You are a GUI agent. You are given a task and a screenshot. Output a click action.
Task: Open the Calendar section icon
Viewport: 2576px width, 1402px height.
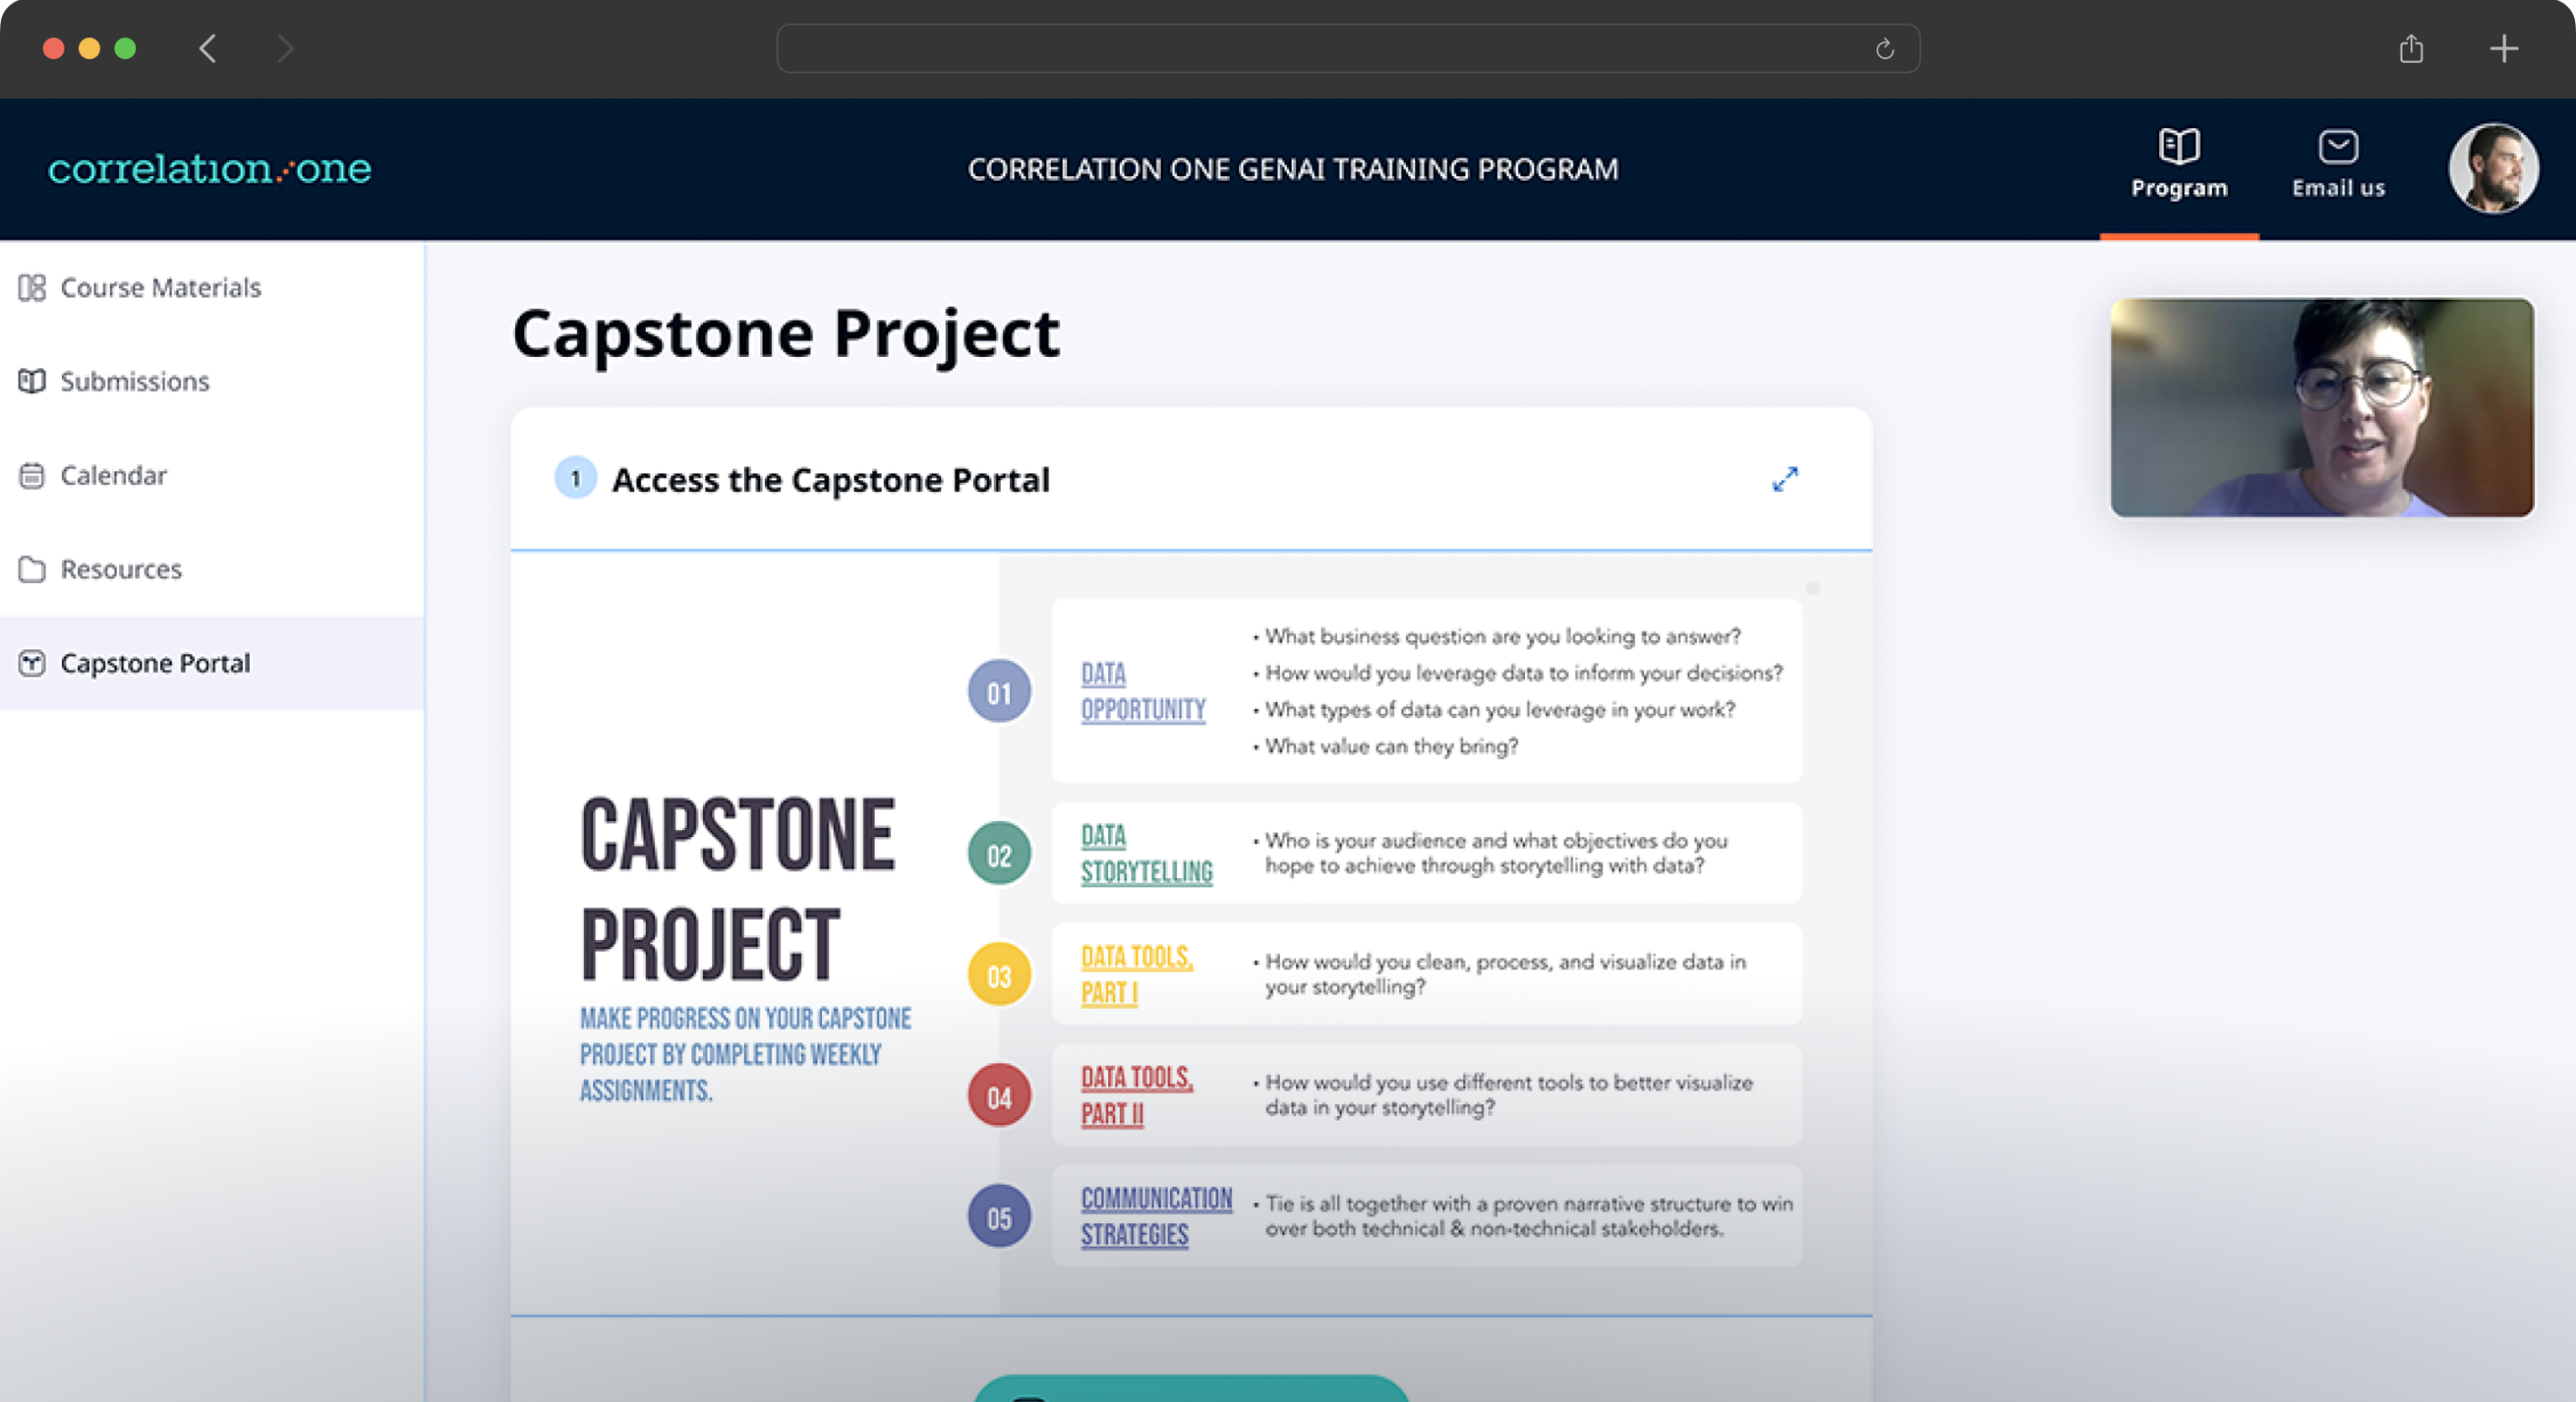[x=33, y=475]
